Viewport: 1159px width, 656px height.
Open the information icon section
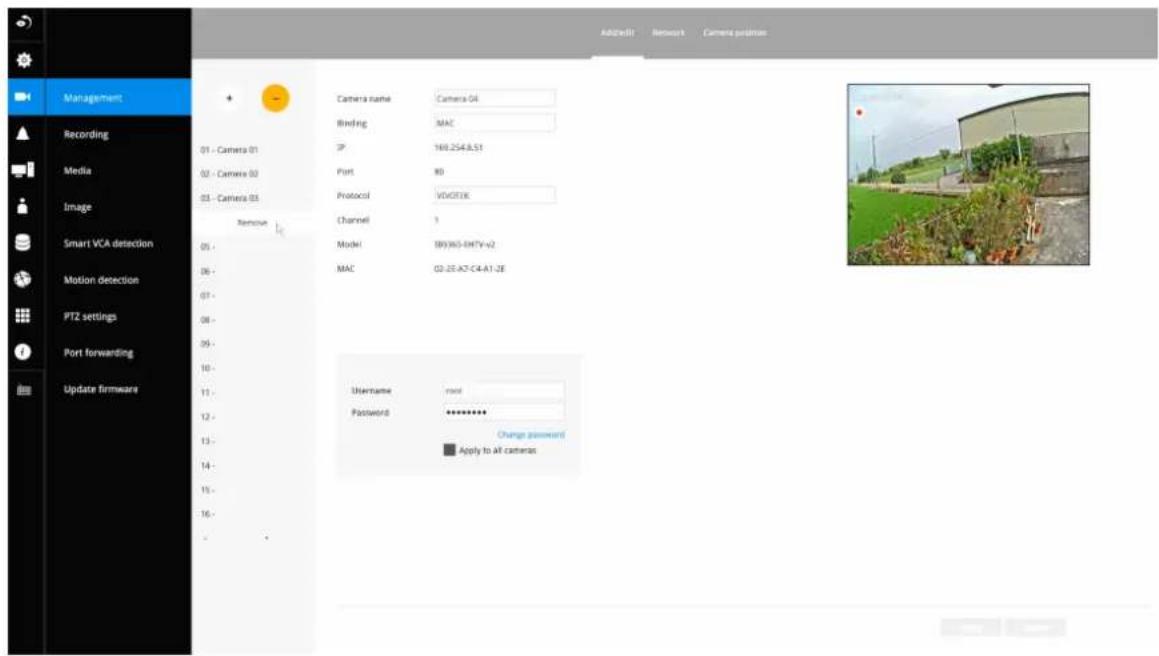coord(23,352)
